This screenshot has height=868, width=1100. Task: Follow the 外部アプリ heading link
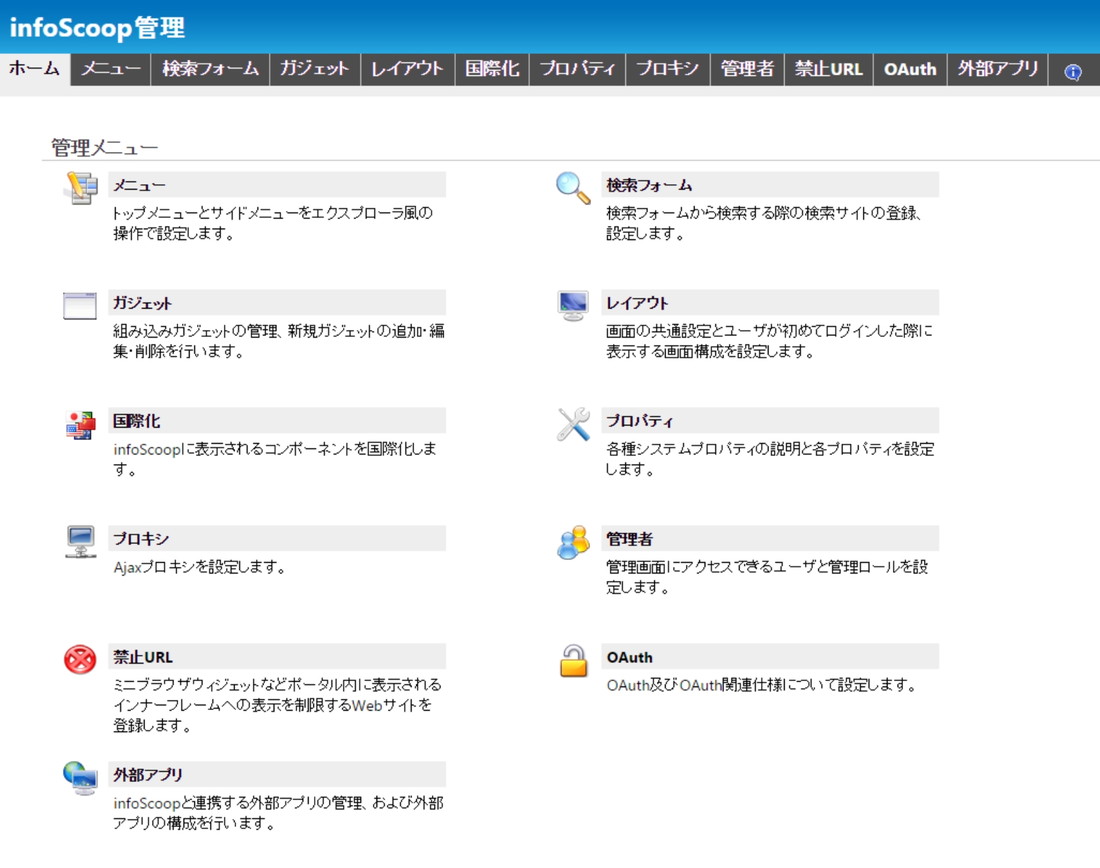[148, 775]
